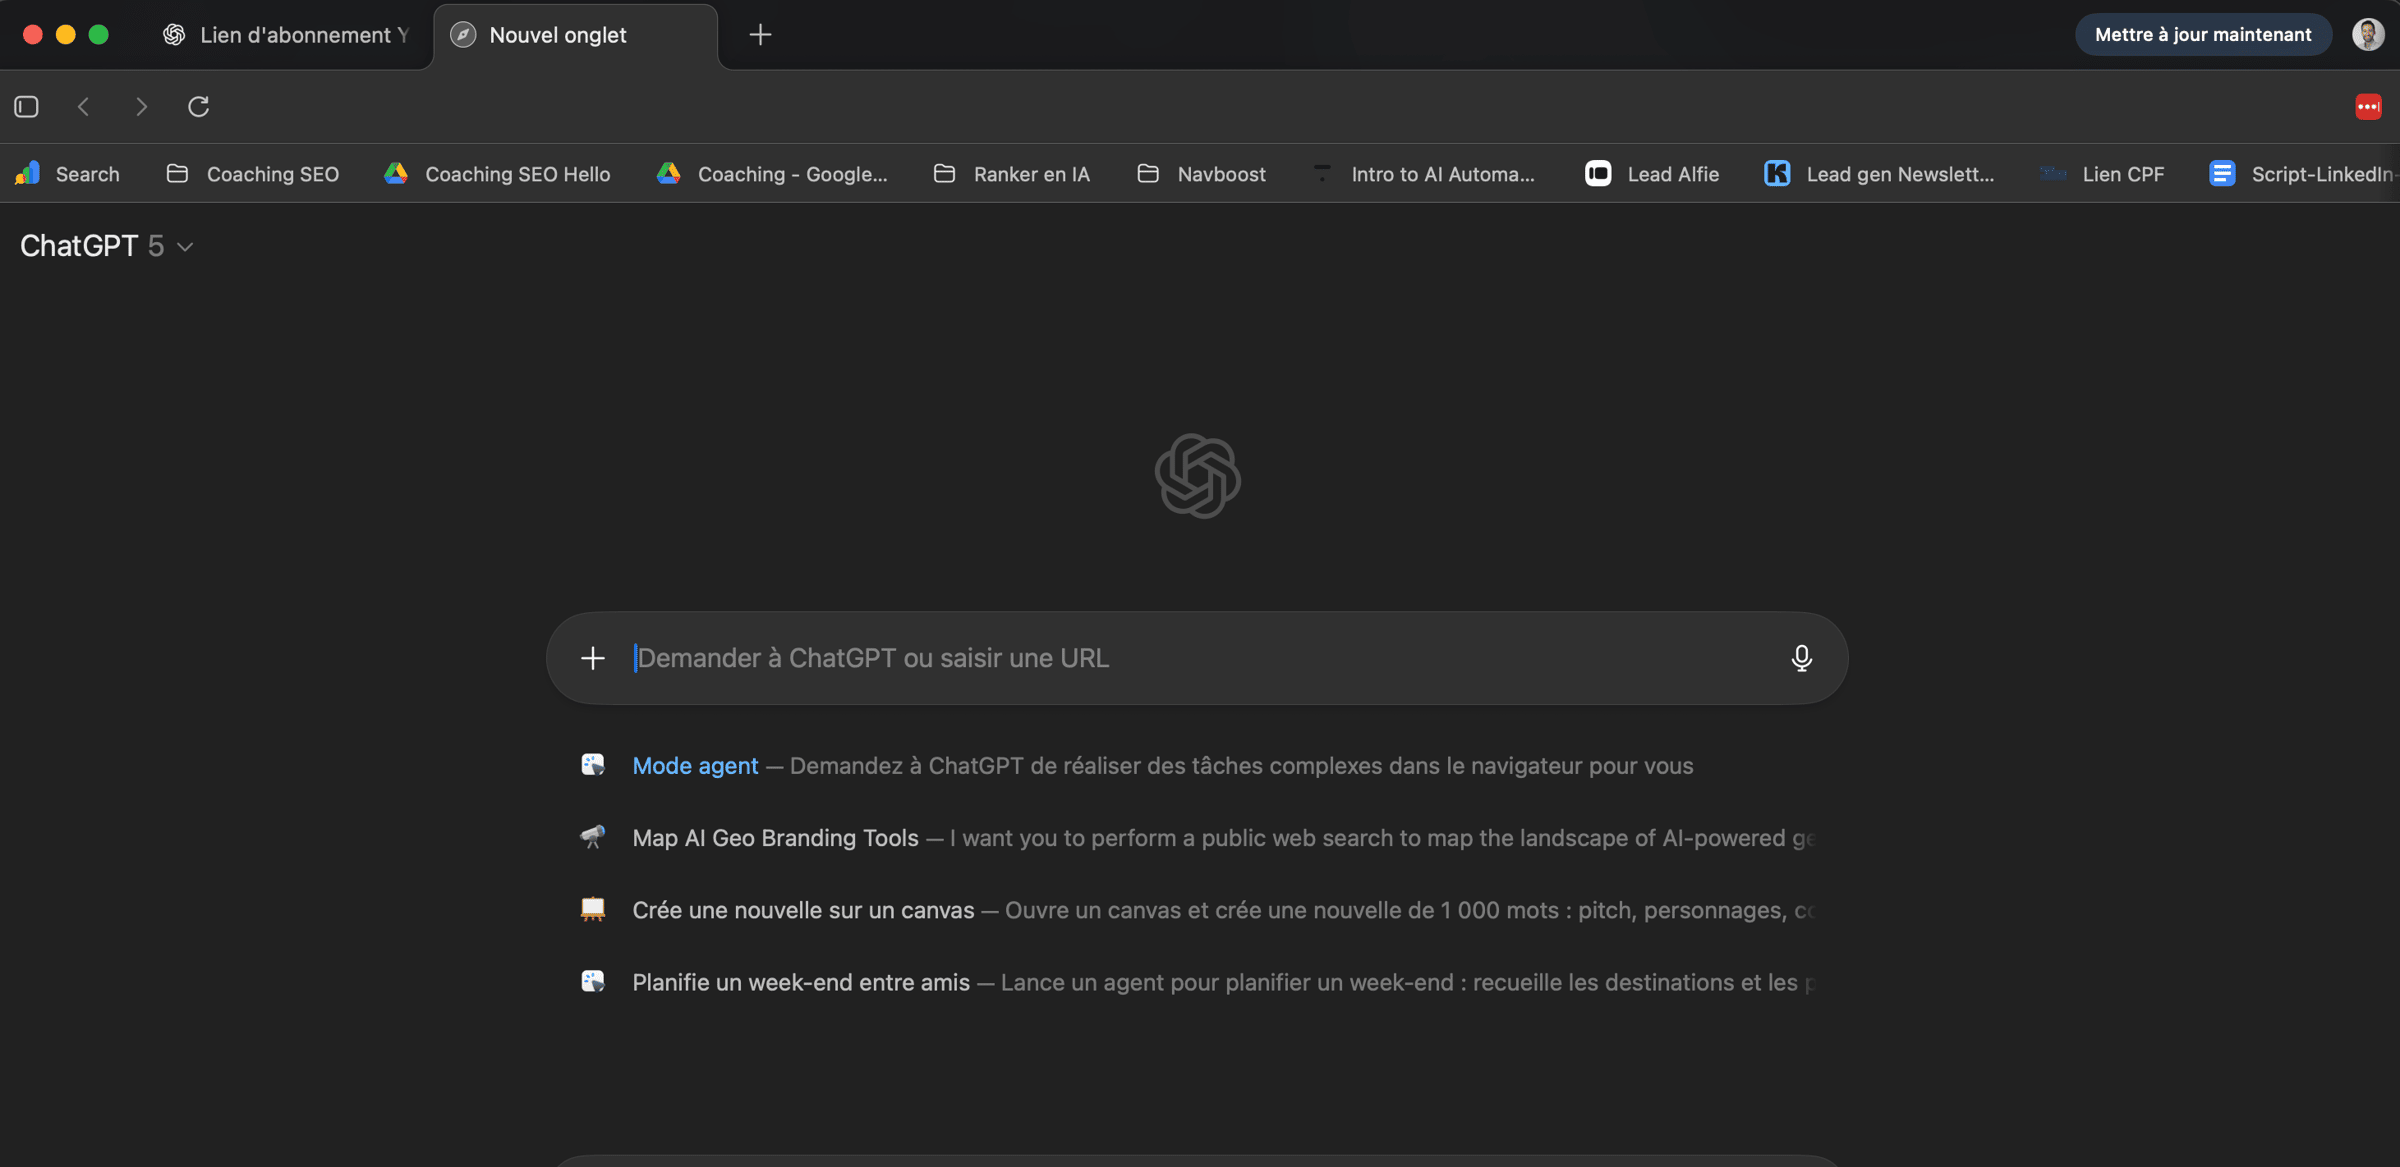This screenshot has width=2400, height=1167.
Task: Select the Mode agent suggestion
Action: point(695,766)
